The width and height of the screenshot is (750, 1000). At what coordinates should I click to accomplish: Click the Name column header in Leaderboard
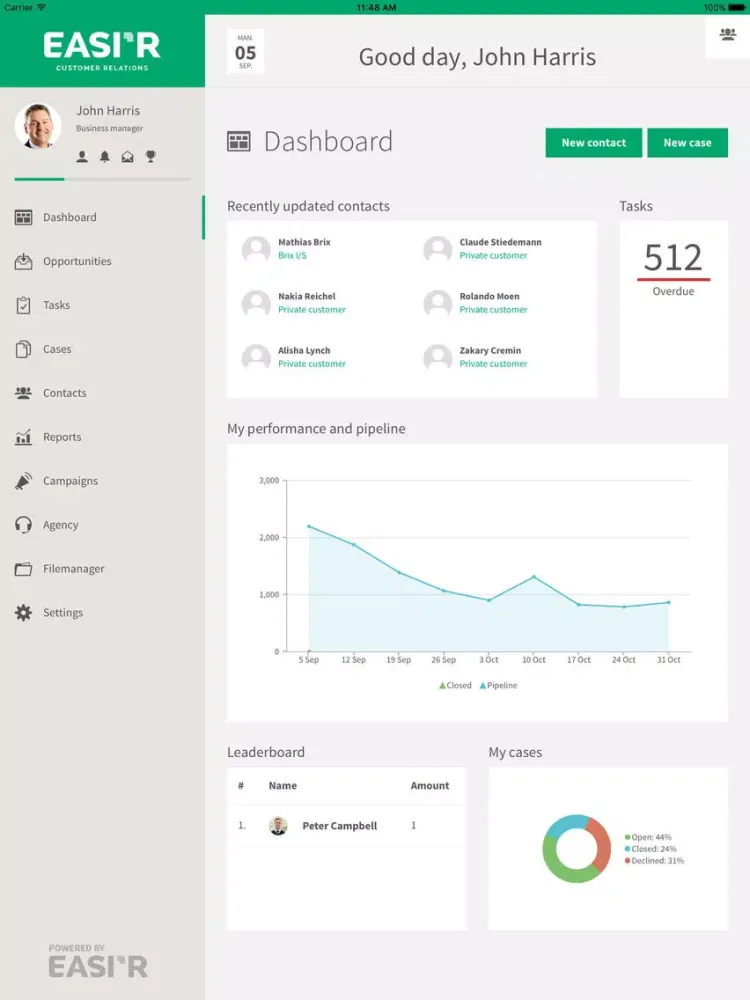[283, 786]
